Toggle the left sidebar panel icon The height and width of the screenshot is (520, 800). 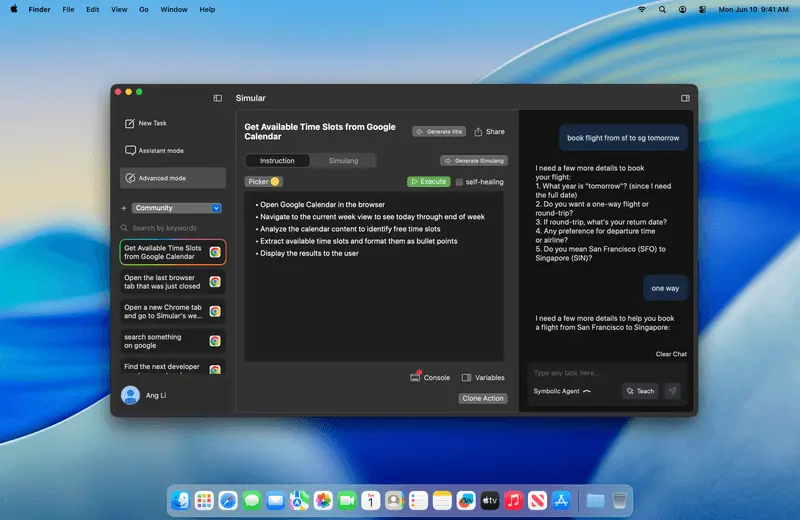click(218, 98)
